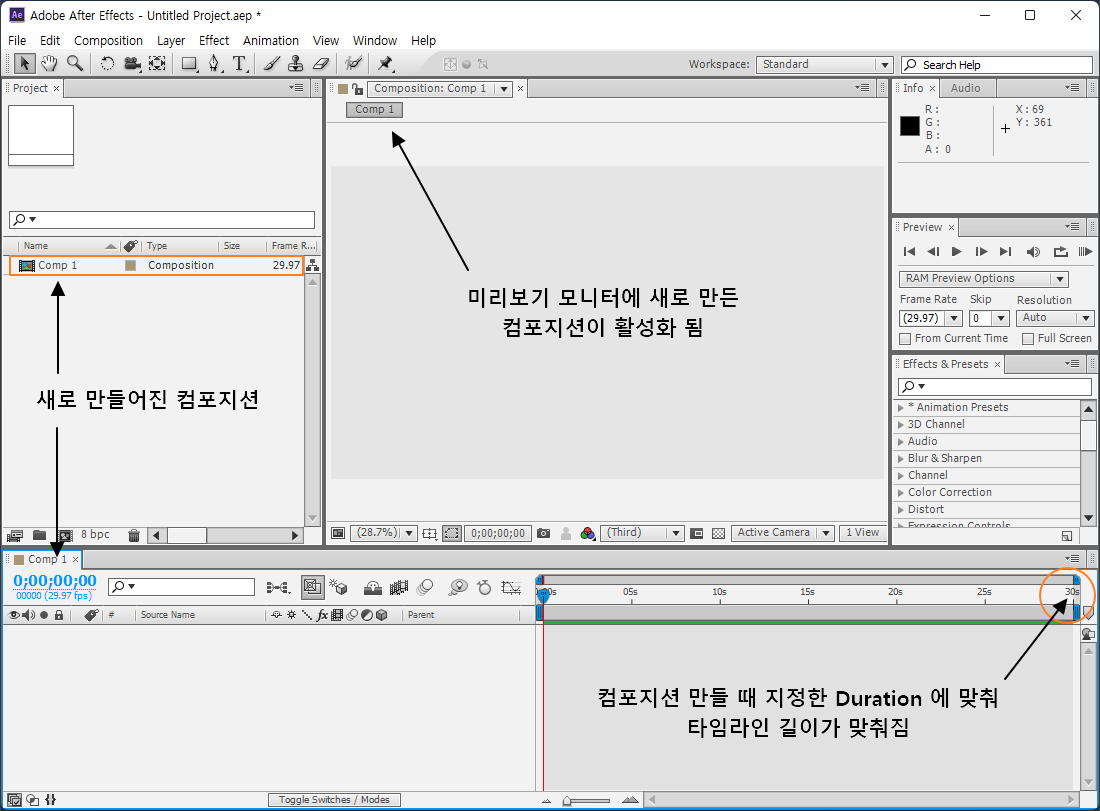This screenshot has height=811, width=1100.
Task: Click the 8 bpc color depth button
Action: [x=95, y=535]
